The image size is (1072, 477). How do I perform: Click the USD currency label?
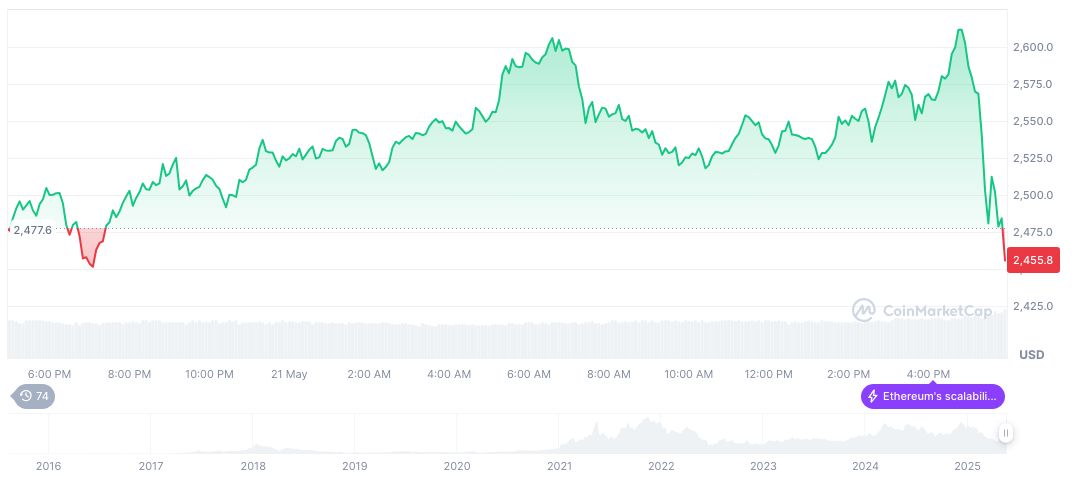tap(1031, 355)
